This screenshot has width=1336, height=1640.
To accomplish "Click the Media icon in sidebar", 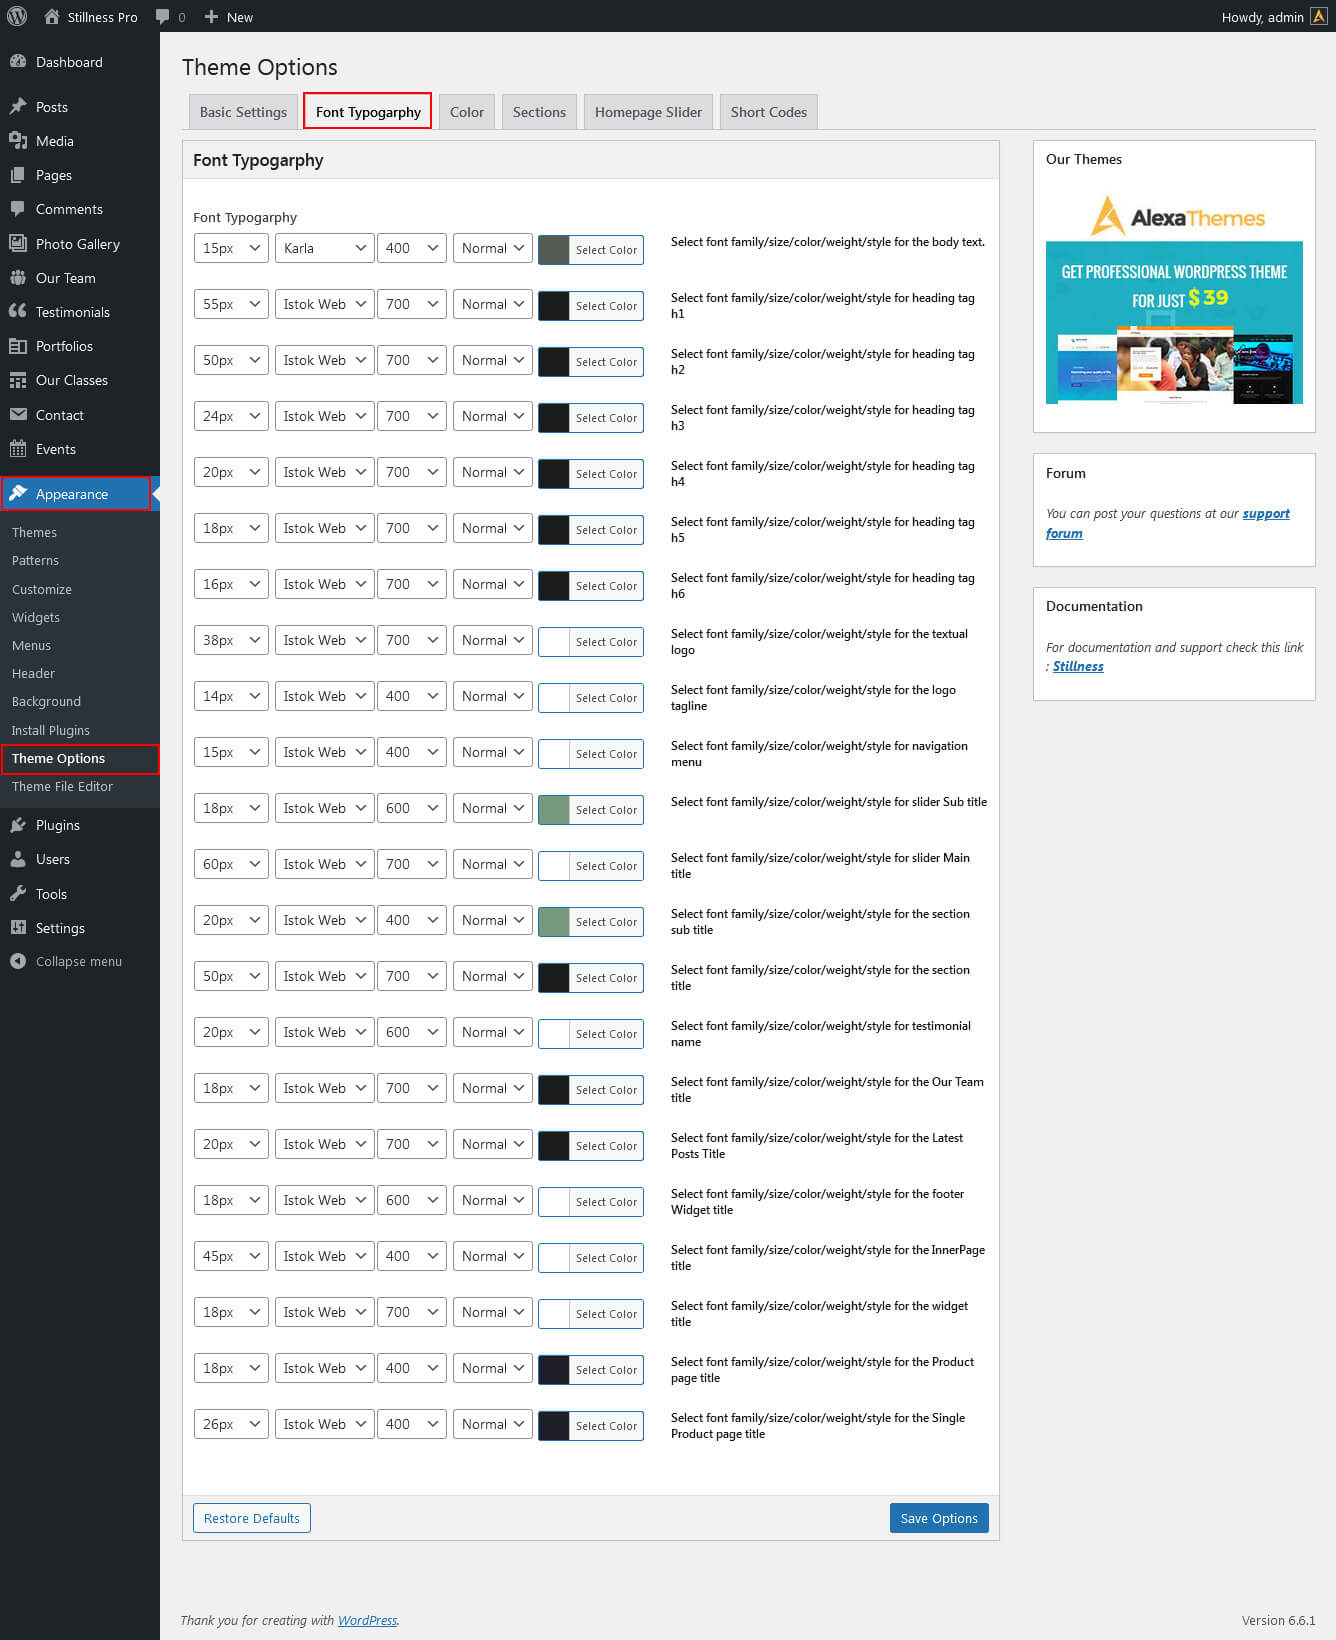I will click(x=18, y=140).
